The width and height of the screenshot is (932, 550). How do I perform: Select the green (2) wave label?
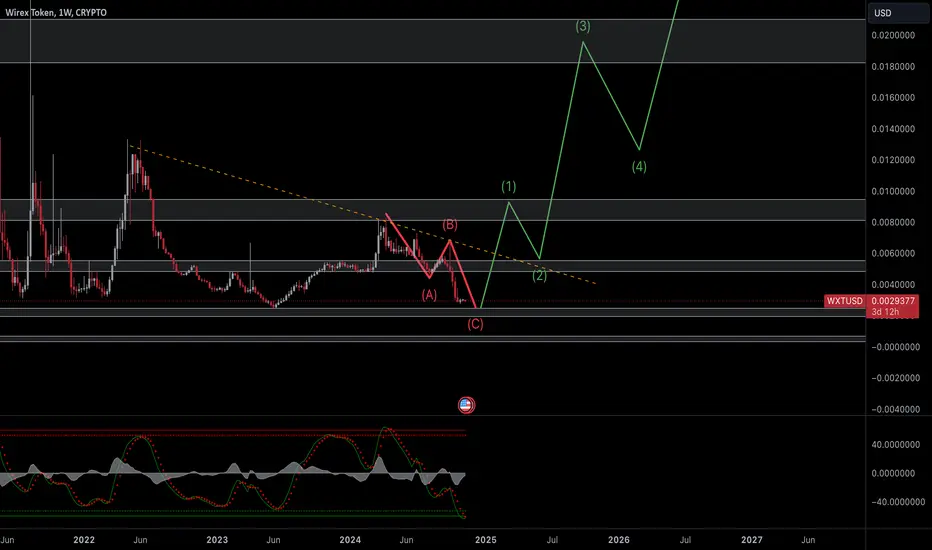pos(539,276)
